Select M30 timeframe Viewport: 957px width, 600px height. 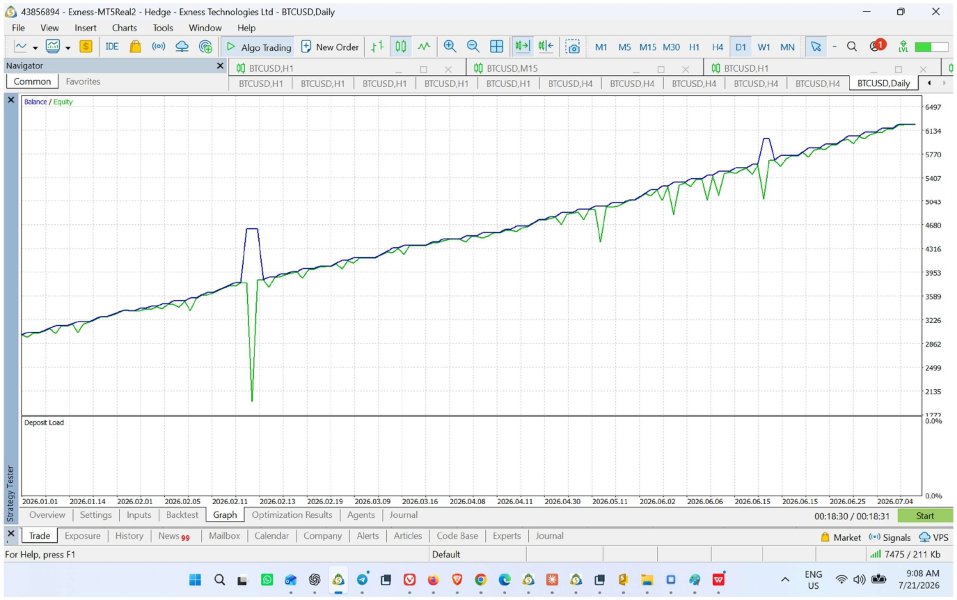(x=671, y=47)
